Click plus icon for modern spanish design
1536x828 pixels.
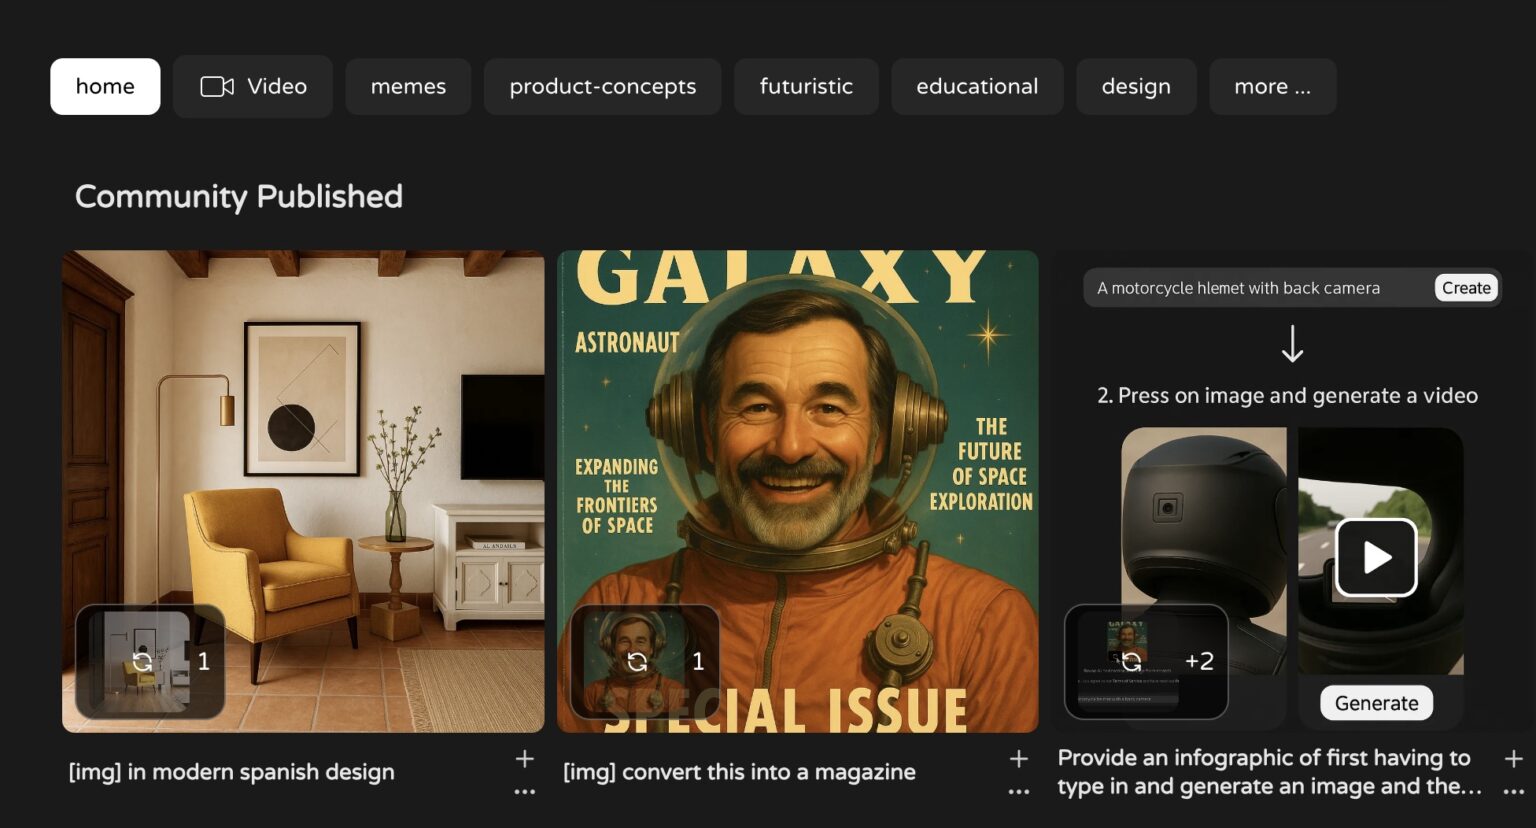click(x=524, y=759)
